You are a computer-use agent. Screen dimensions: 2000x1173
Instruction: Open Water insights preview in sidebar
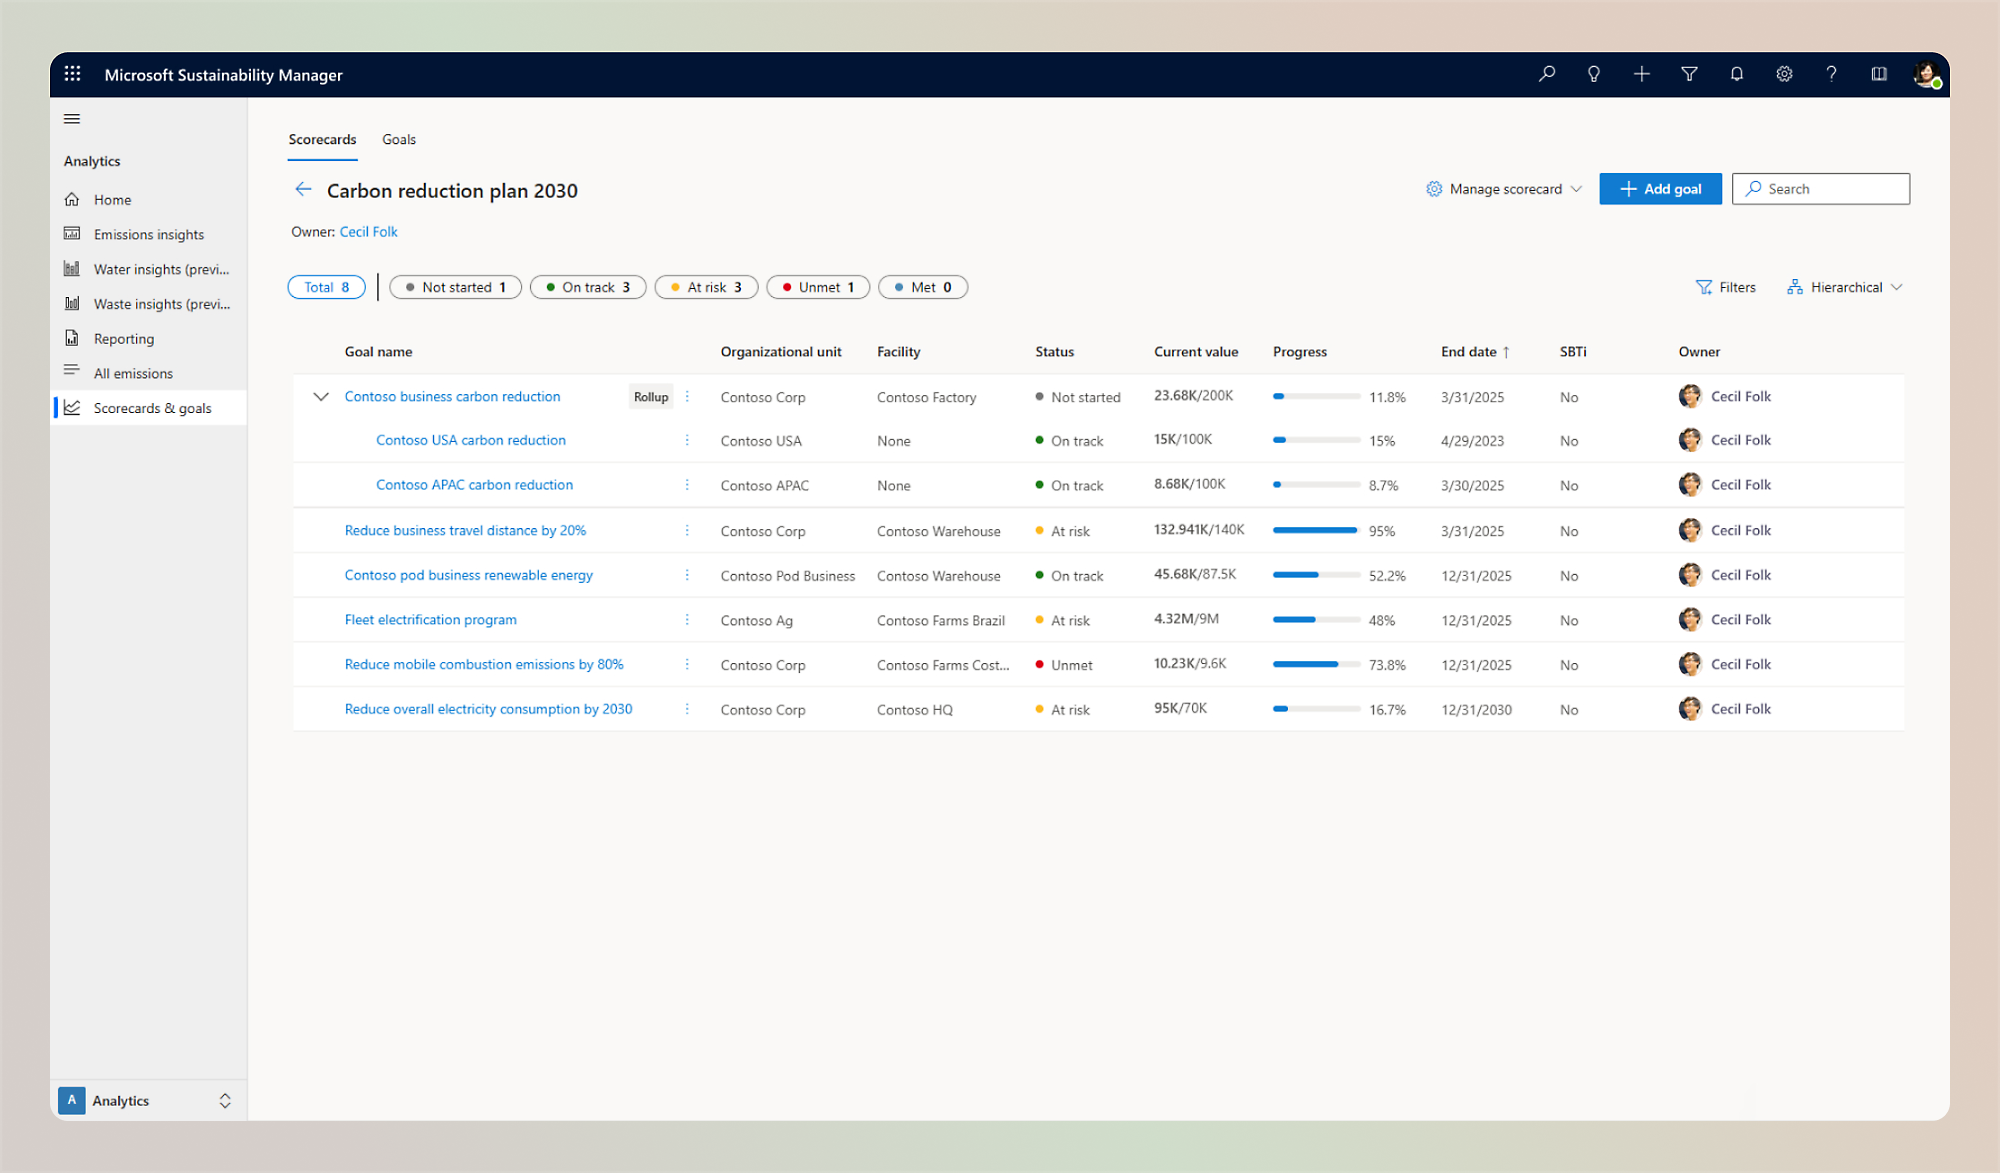(148, 269)
